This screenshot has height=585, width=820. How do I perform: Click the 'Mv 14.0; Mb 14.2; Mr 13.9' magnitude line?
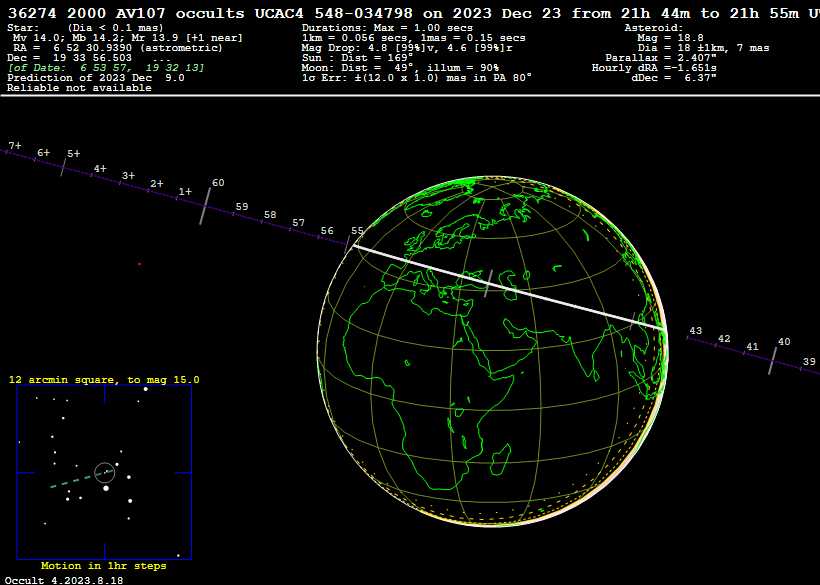(x=127, y=38)
